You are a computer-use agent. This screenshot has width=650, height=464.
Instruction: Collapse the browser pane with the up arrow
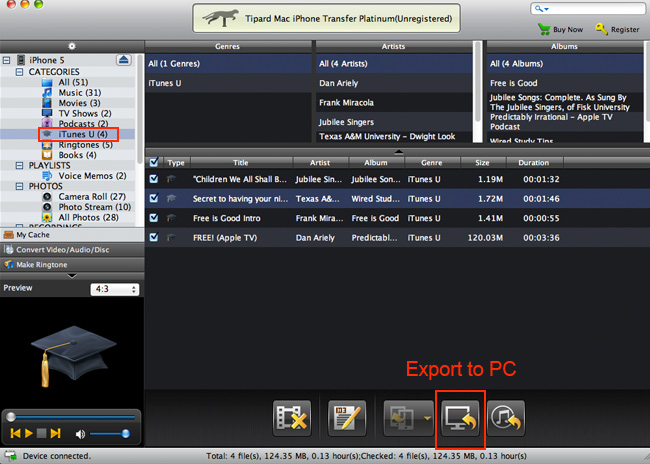pyautogui.click(x=398, y=152)
